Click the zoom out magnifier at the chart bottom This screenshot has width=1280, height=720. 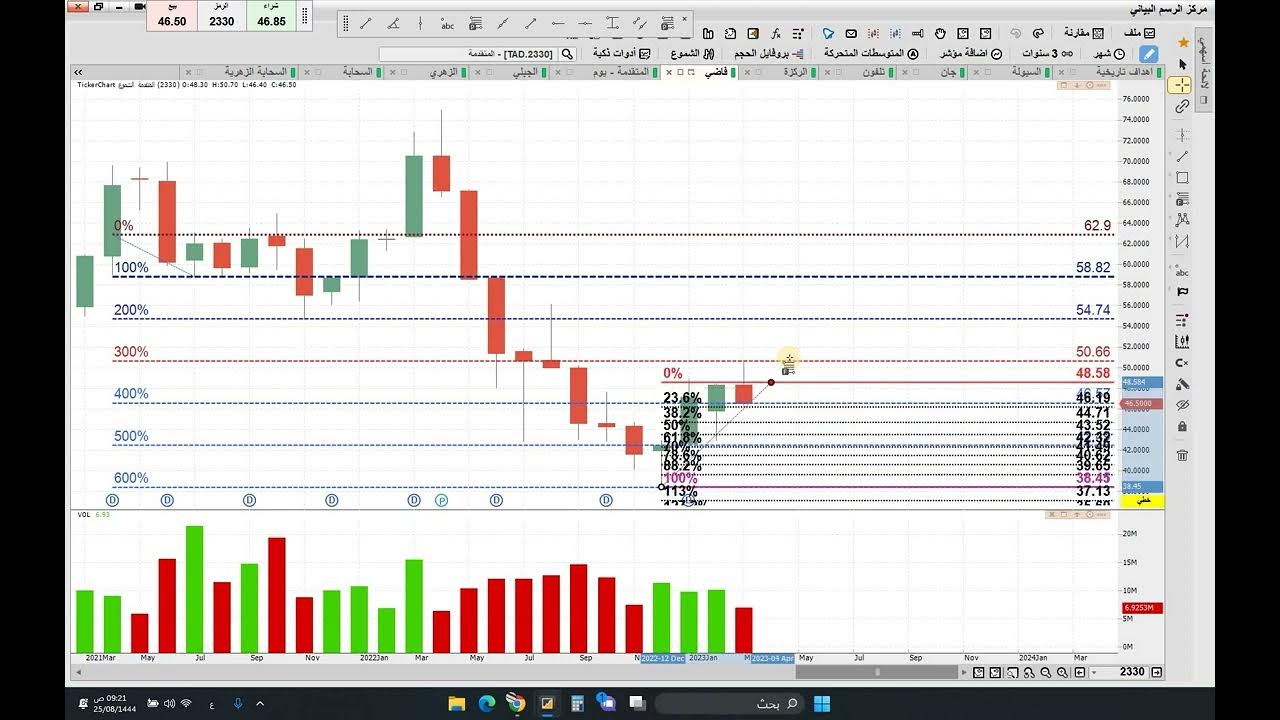point(1047,673)
